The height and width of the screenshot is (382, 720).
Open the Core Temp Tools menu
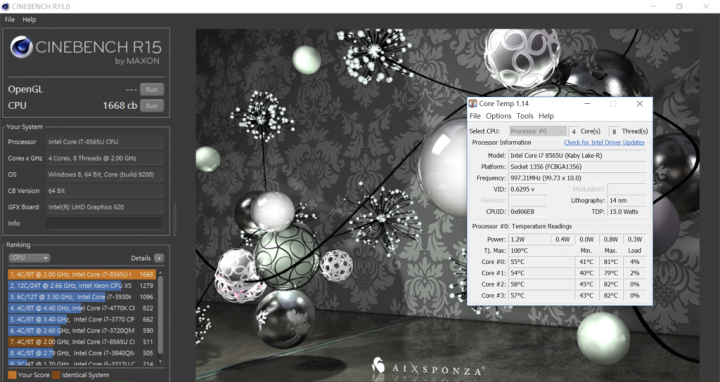(525, 116)
